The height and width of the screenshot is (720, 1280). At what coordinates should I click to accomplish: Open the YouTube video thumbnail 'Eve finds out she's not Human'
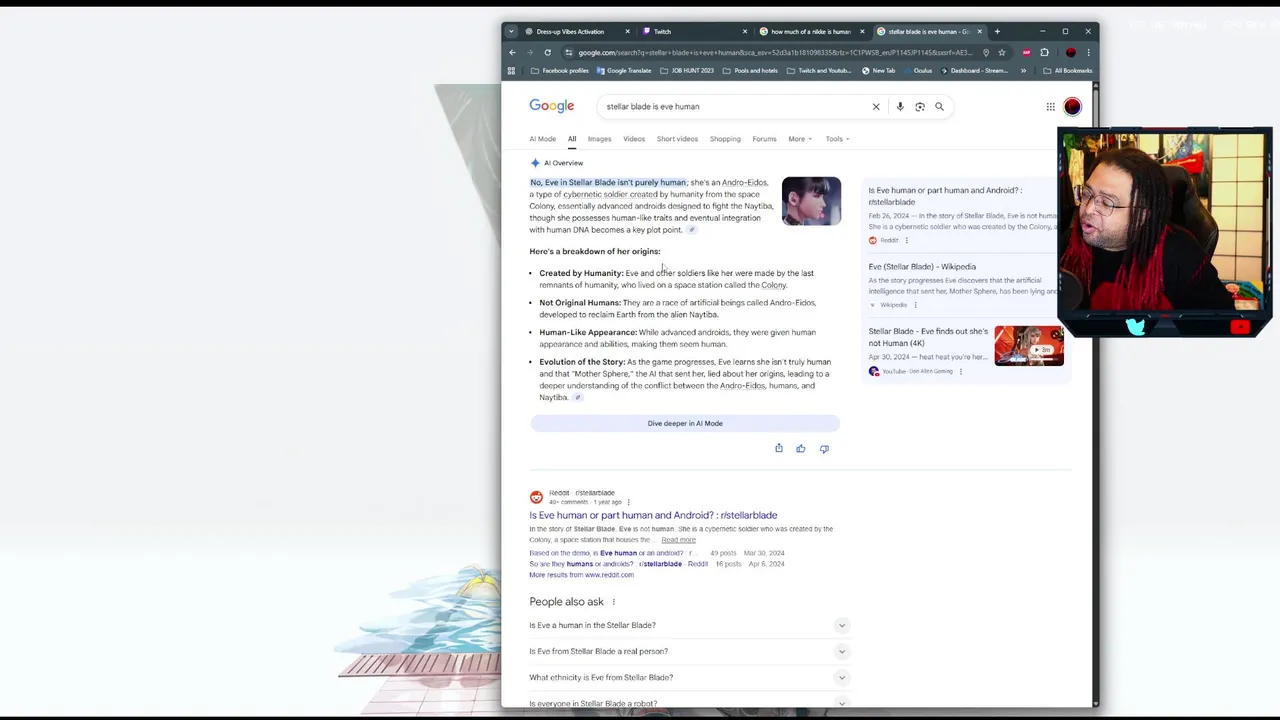coord(1029,346)
